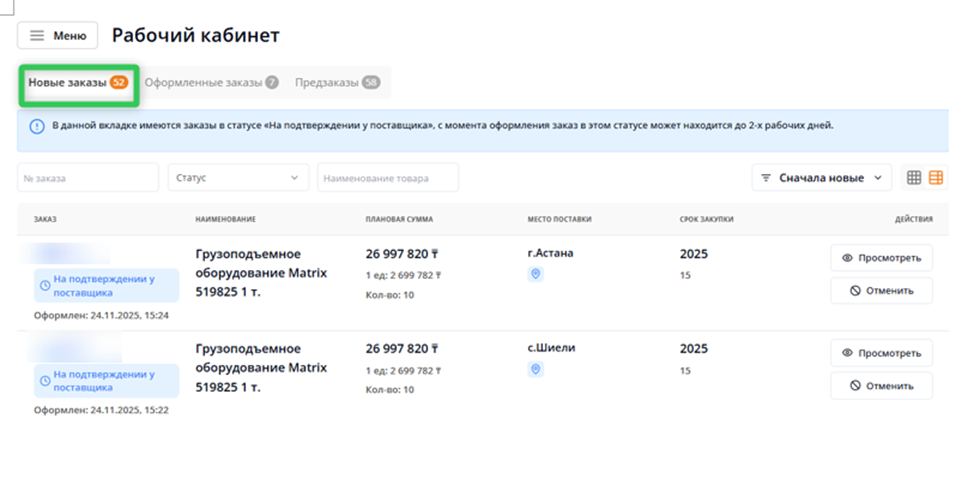The width and height of the screenshot is (974, 478).
Task: Click the orange 52 counter badge
Action: tap(119, 83)
